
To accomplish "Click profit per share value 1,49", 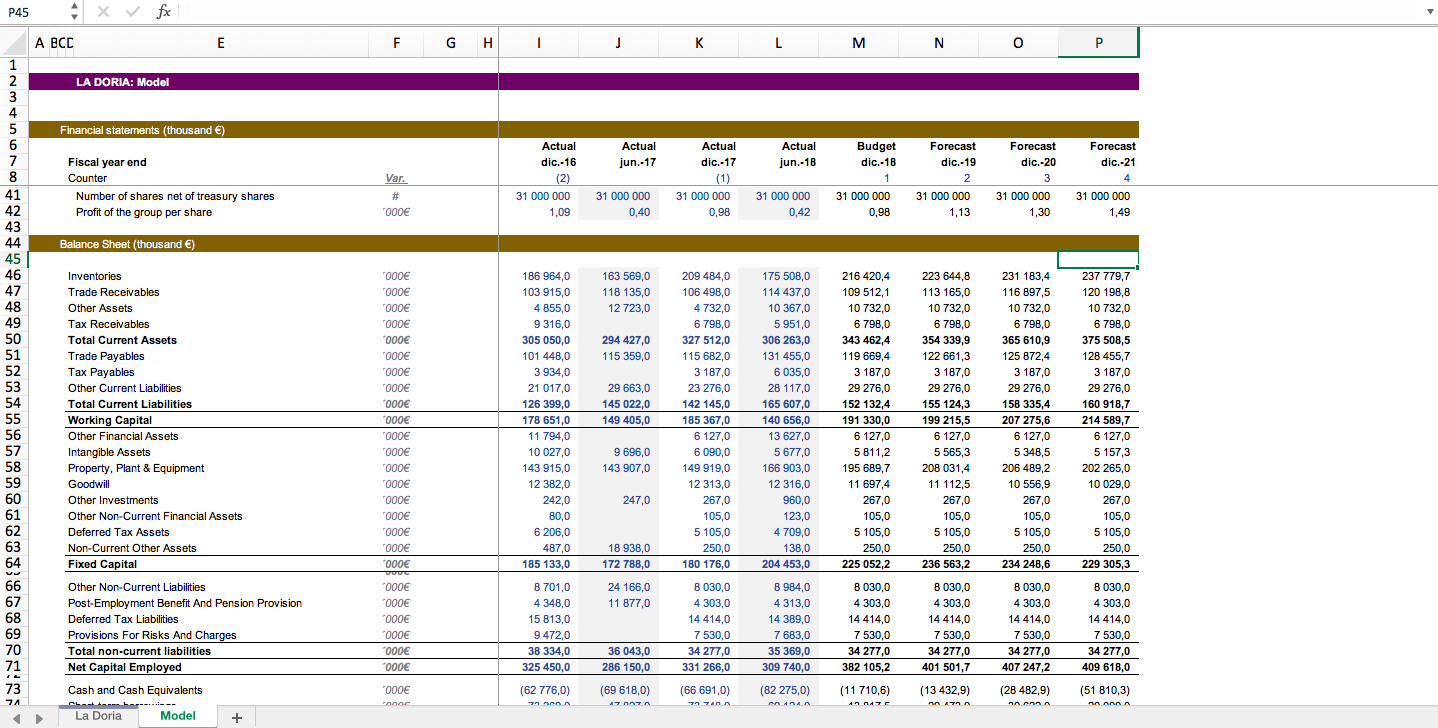I will tap(1119, 212).
